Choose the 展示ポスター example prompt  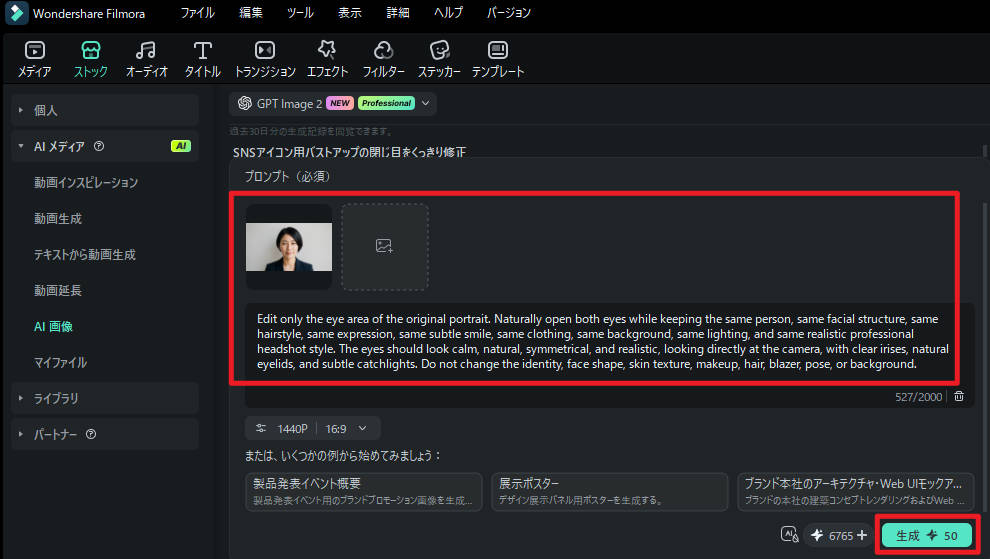(x=610, y=491)
